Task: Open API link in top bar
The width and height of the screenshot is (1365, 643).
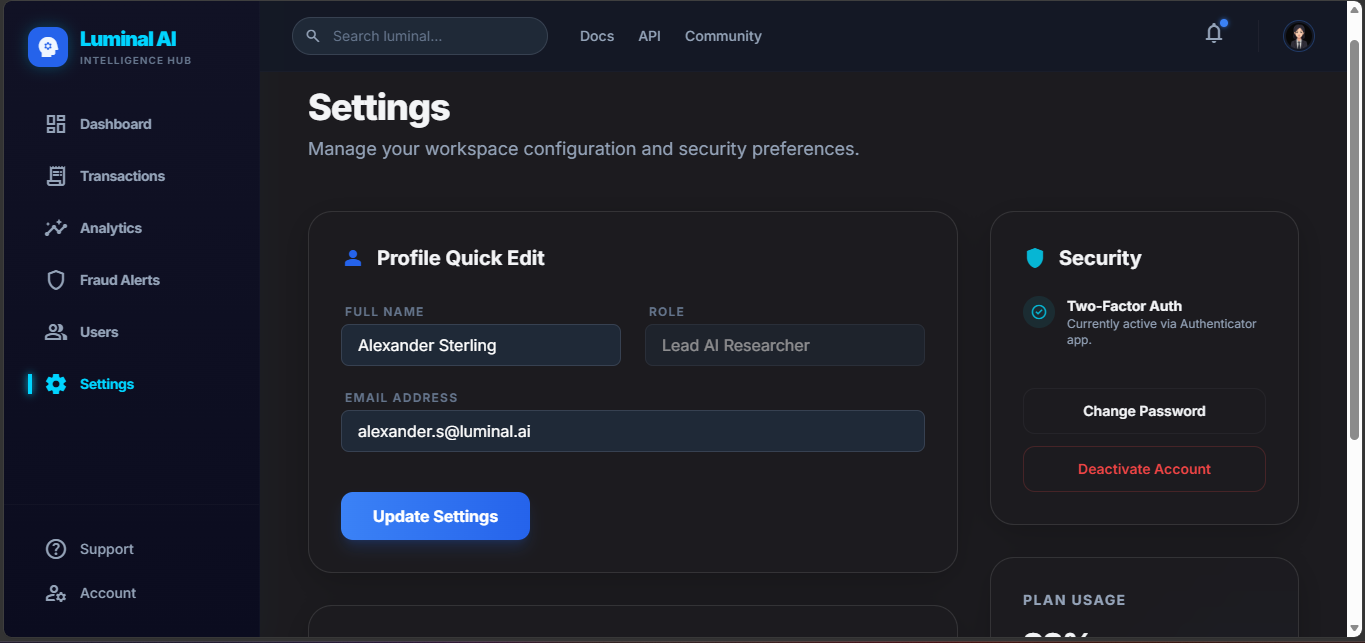Action: (x=650, y=36)
